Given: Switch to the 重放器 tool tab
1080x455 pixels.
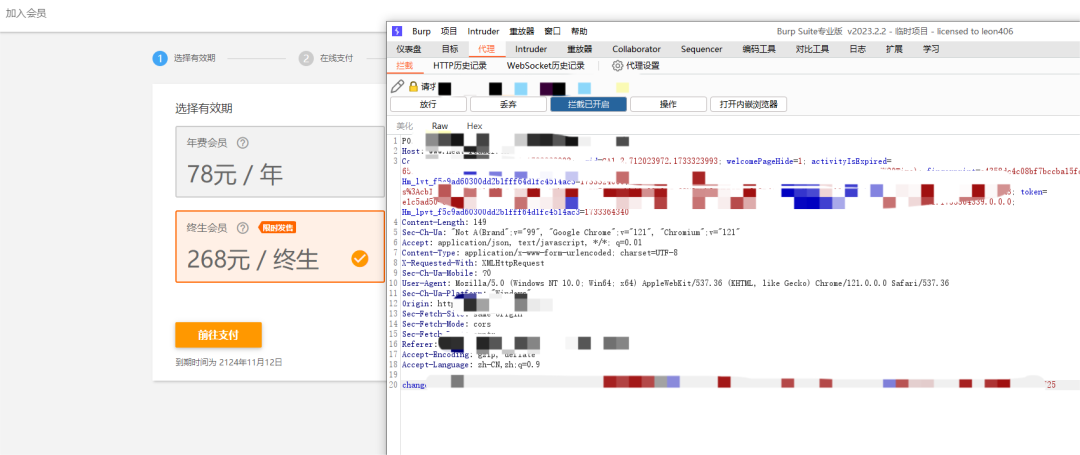Looking at the screenshot, I should [580, 49].
